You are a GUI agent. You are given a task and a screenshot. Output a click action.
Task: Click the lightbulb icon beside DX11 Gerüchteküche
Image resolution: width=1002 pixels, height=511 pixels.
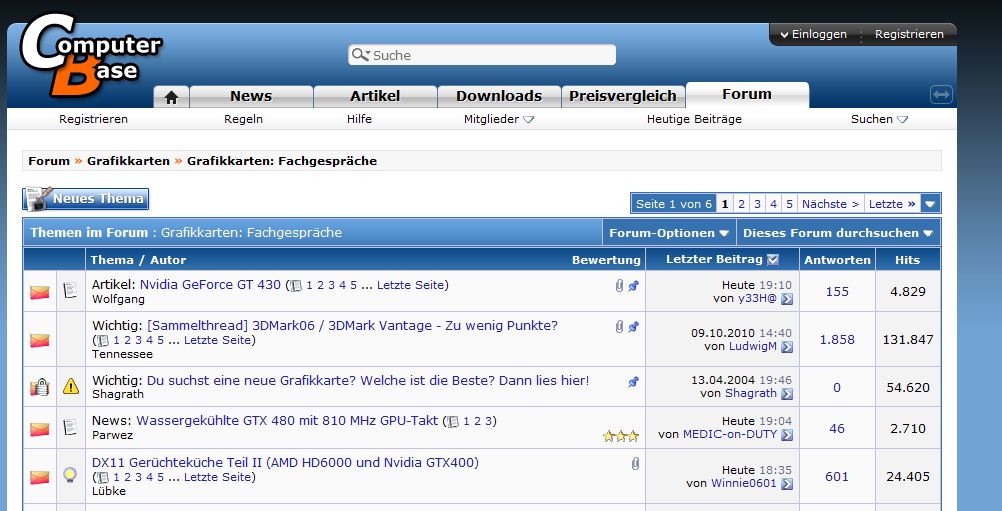[x=70, y=475]
